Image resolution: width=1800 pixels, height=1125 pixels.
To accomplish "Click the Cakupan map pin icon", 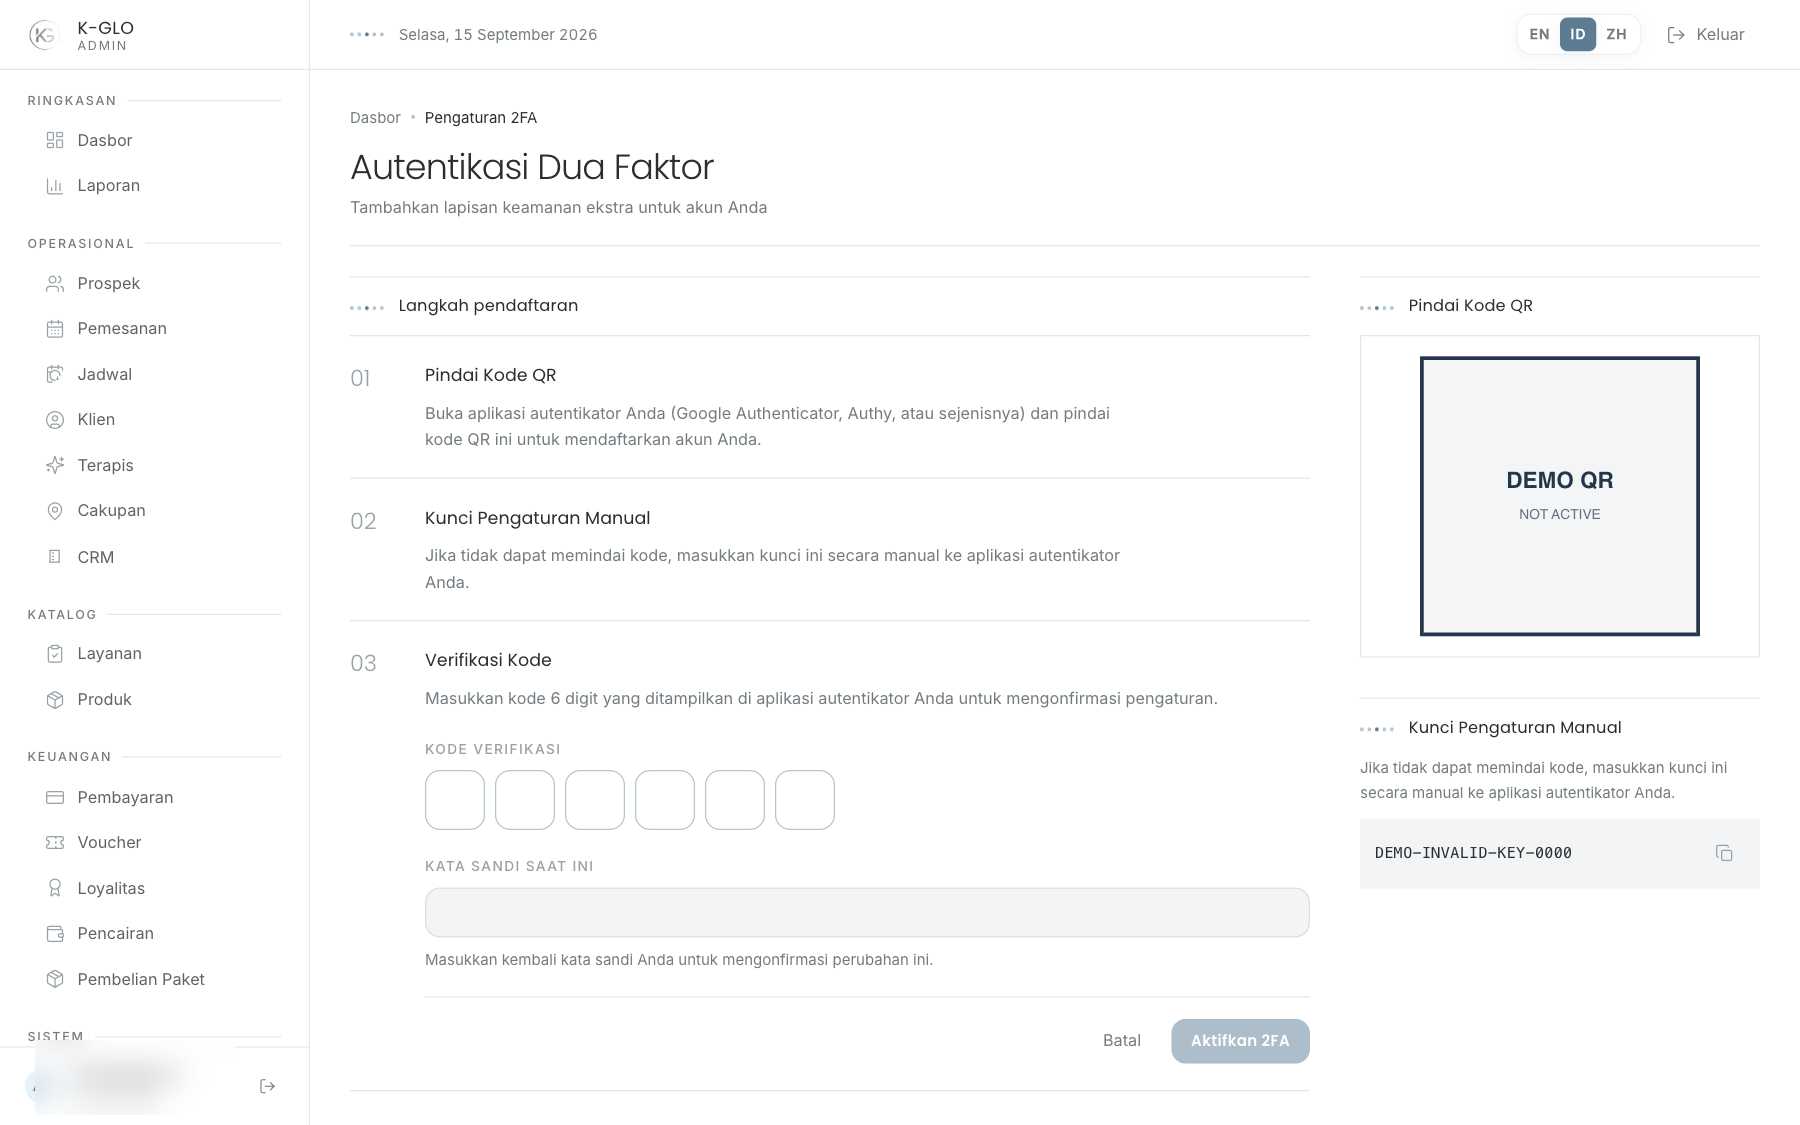I will click(x=55, y=511).
